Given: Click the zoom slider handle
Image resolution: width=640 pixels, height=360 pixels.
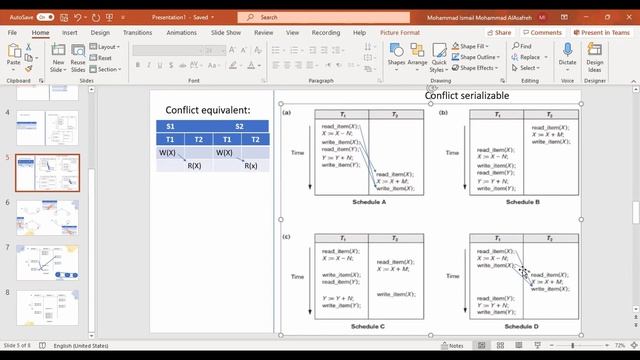Looking at the screenshot, I should tap(573, 346).
